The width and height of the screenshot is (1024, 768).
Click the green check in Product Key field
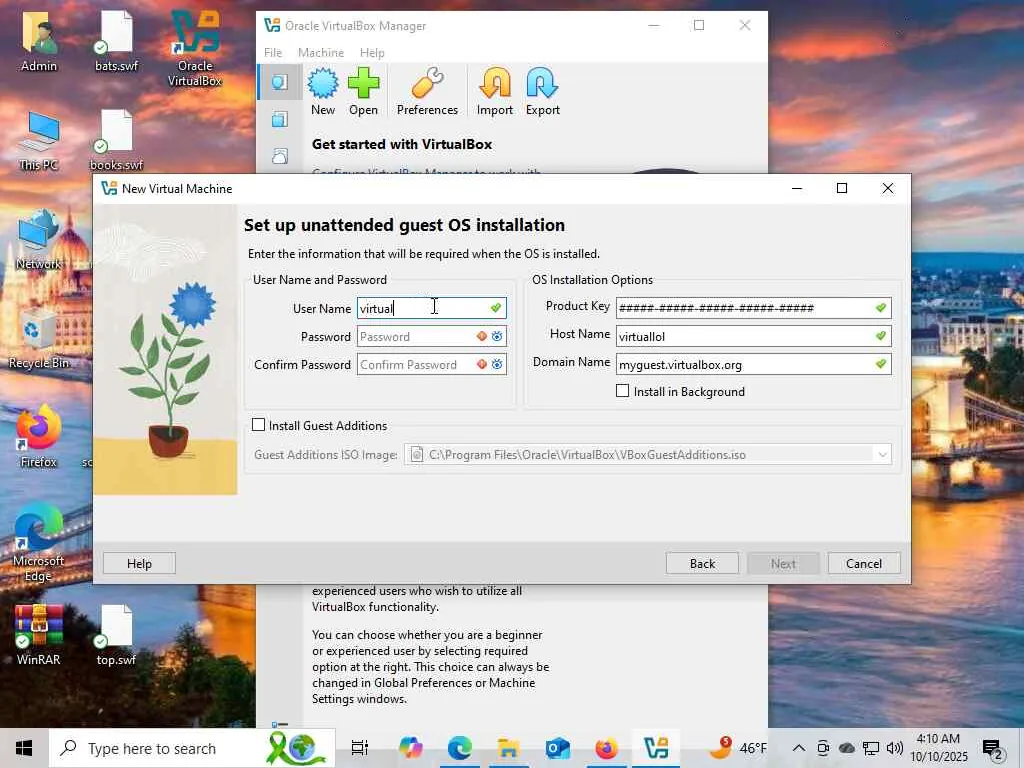point(881,308)
